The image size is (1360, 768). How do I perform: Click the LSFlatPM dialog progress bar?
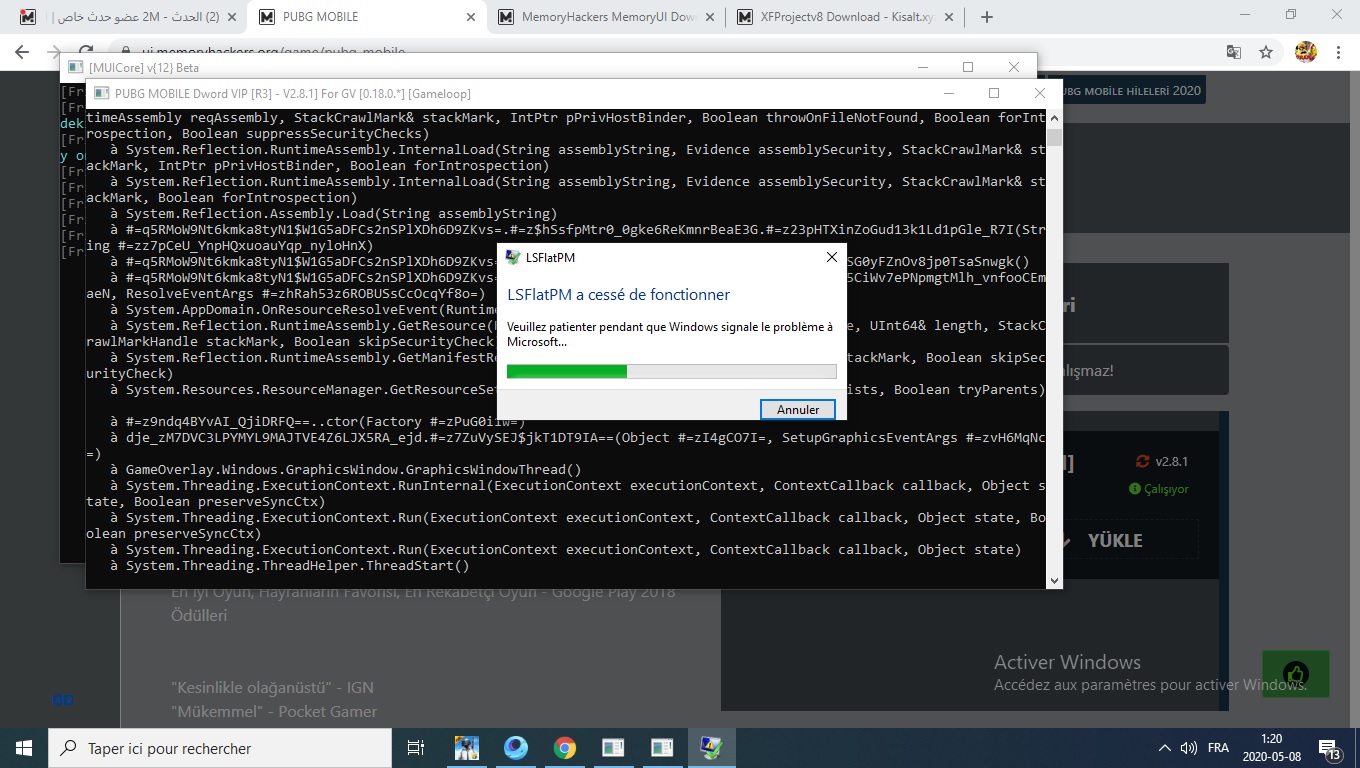click(x=671, y=372)
